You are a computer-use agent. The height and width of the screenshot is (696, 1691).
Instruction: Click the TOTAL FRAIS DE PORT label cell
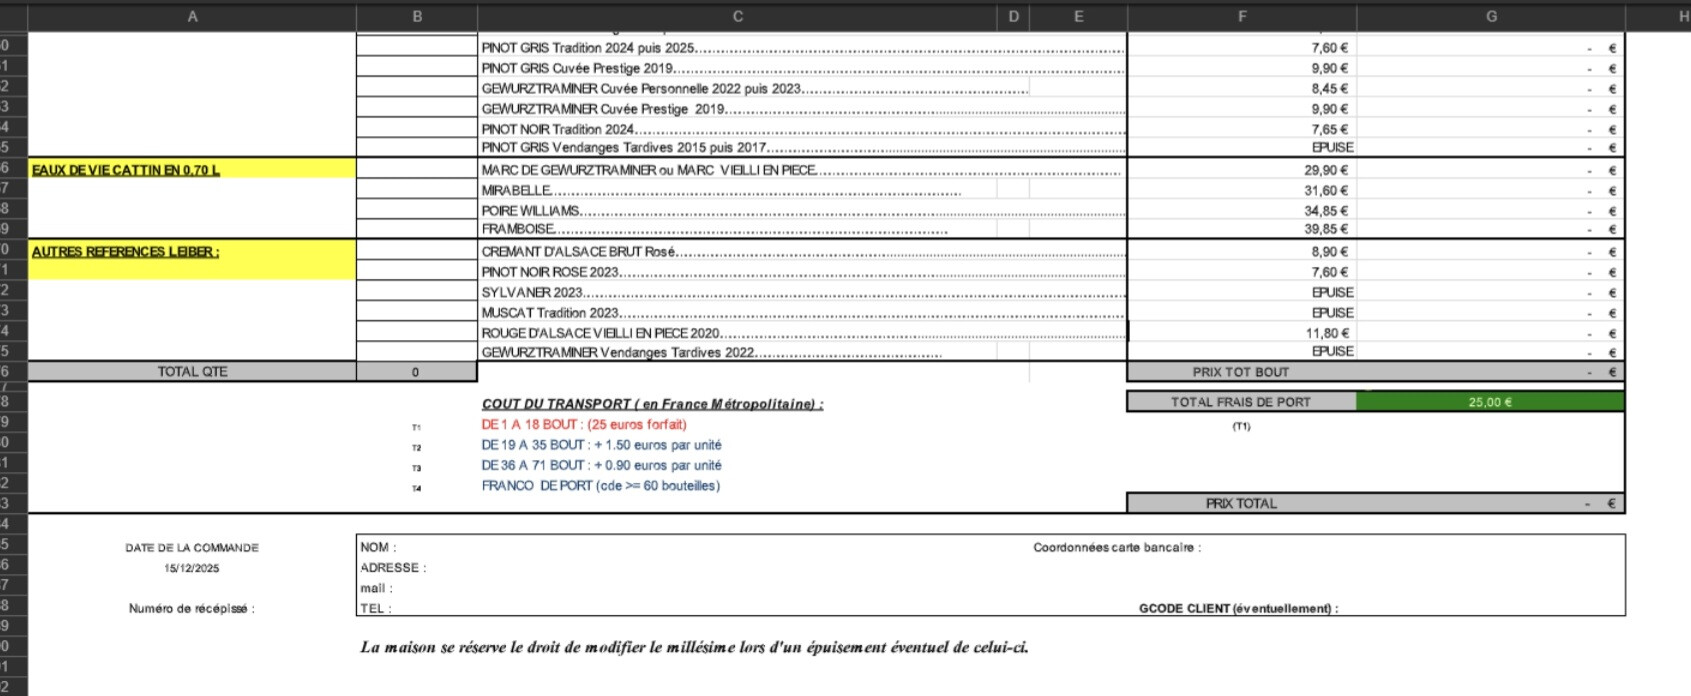click(1241, 402)
